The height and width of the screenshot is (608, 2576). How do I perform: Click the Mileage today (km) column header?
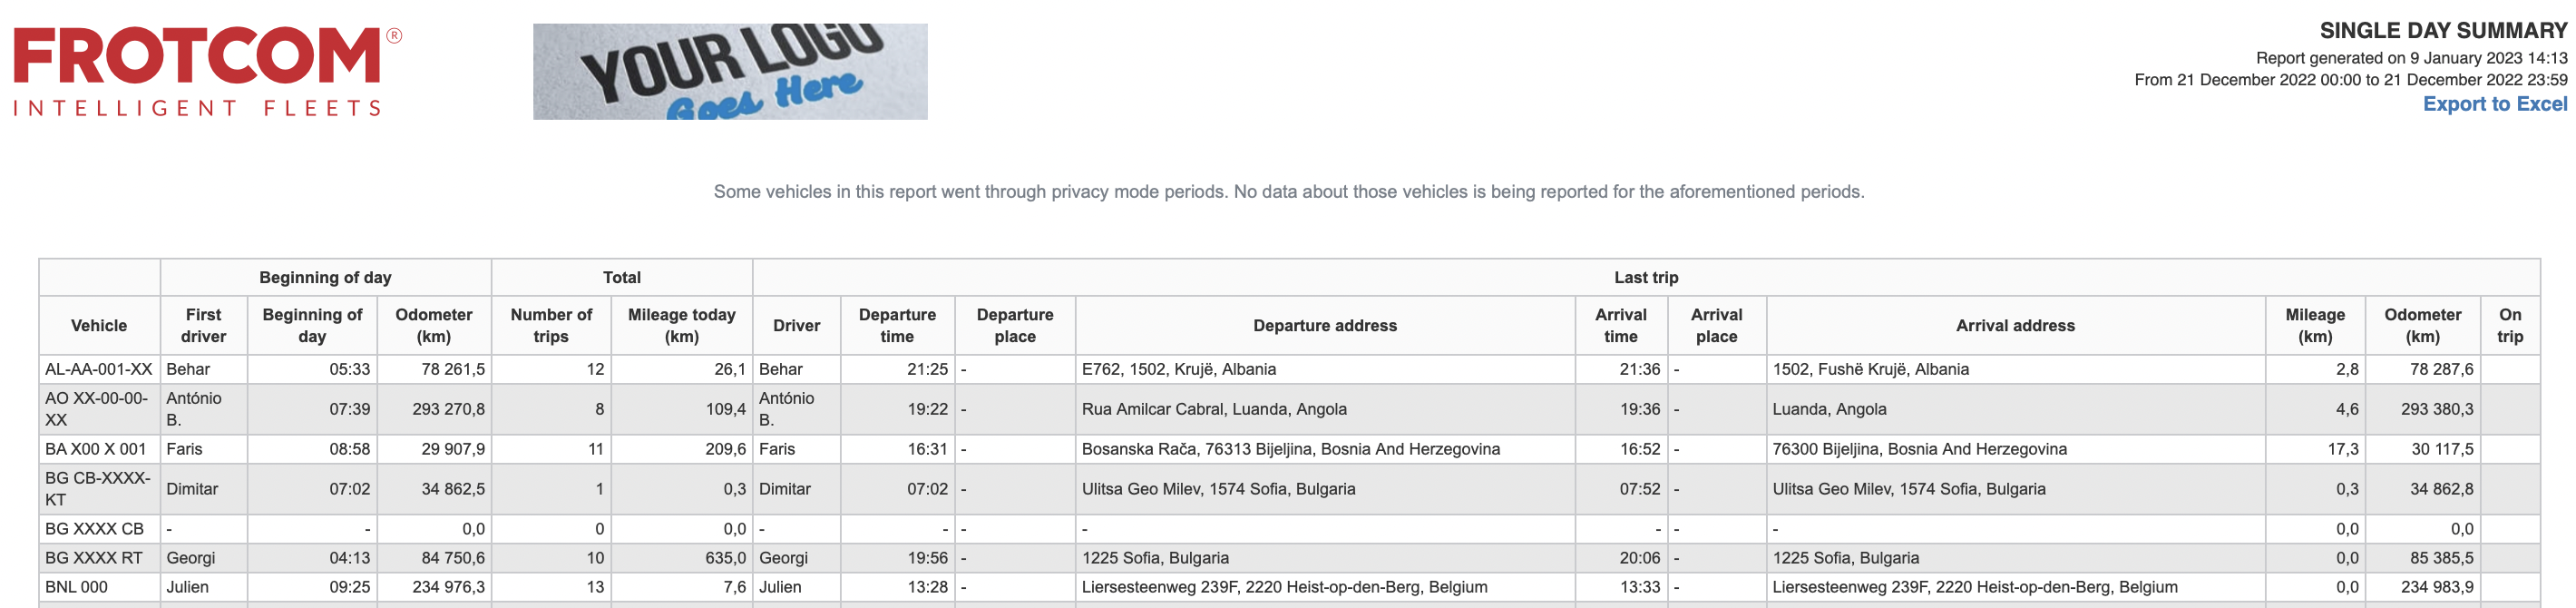(x=682, y=325)
